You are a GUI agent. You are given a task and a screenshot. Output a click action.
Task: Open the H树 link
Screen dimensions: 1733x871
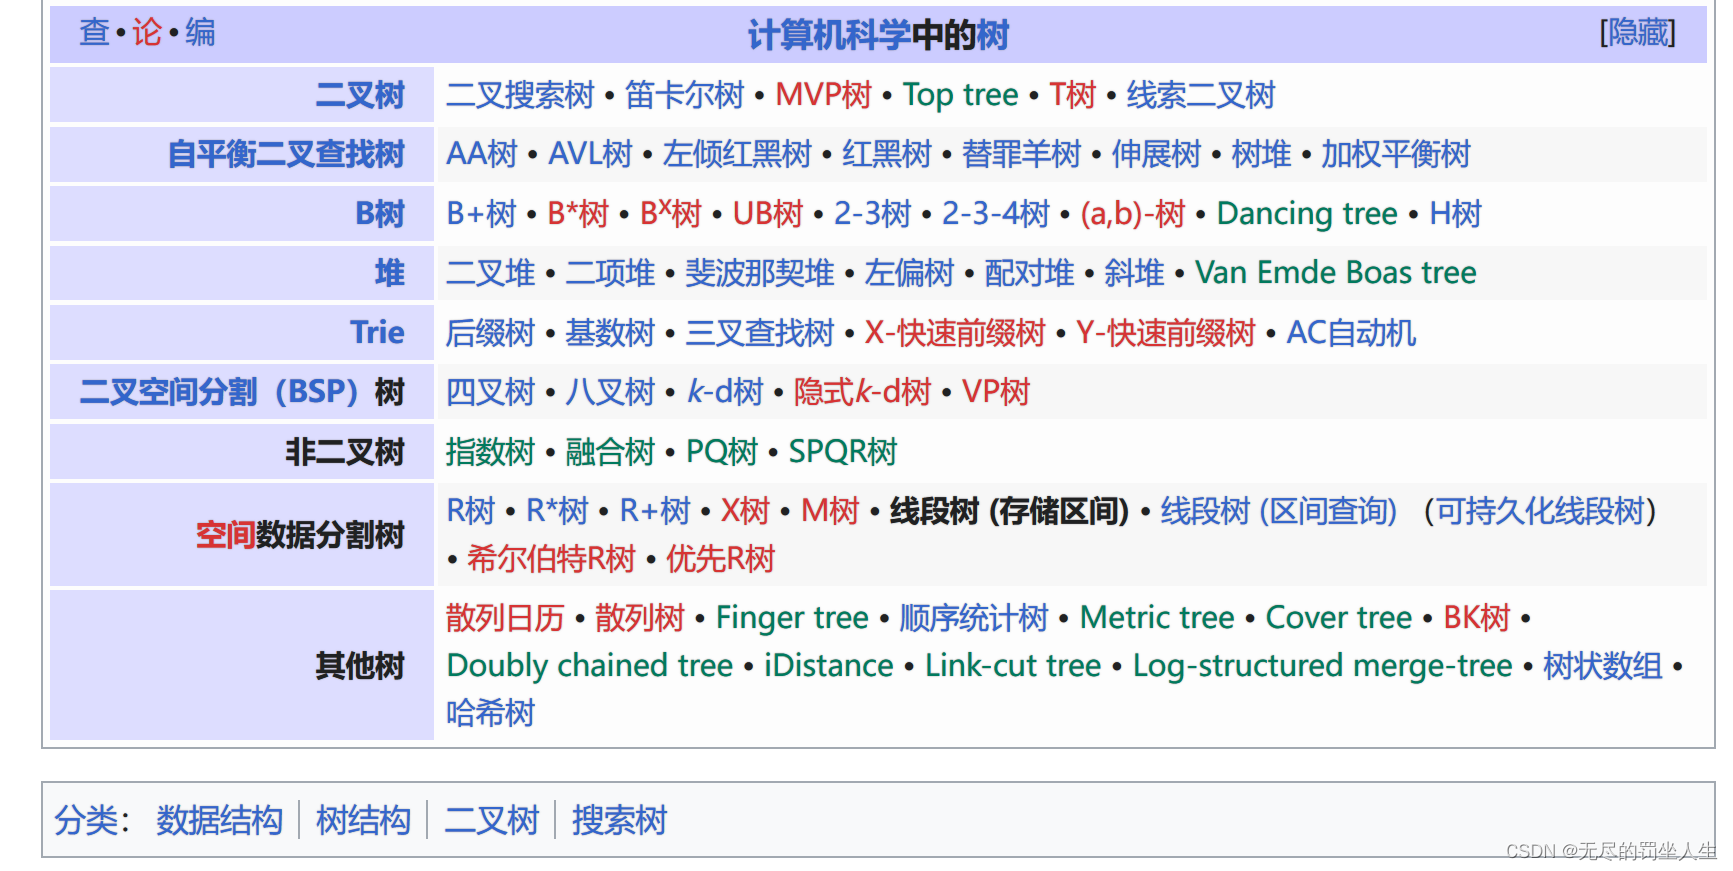tap(1455, 213)
